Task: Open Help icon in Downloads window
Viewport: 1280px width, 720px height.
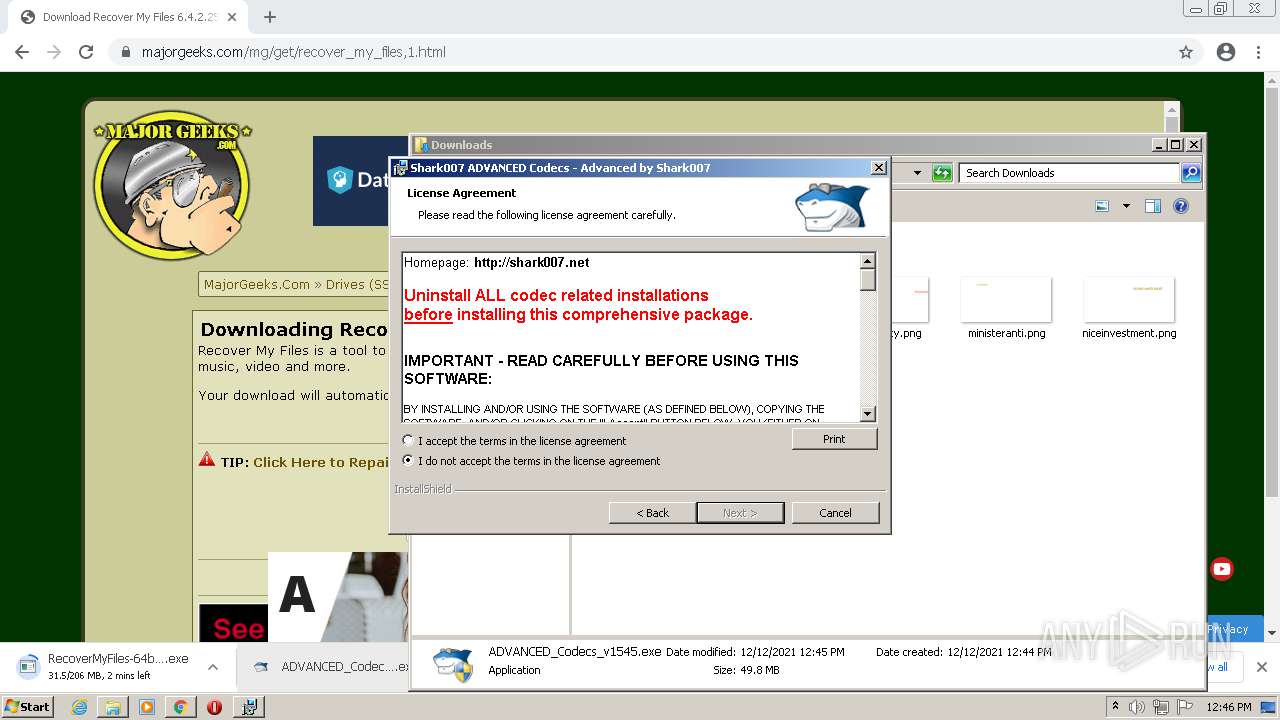Action: pos(1181,206)
